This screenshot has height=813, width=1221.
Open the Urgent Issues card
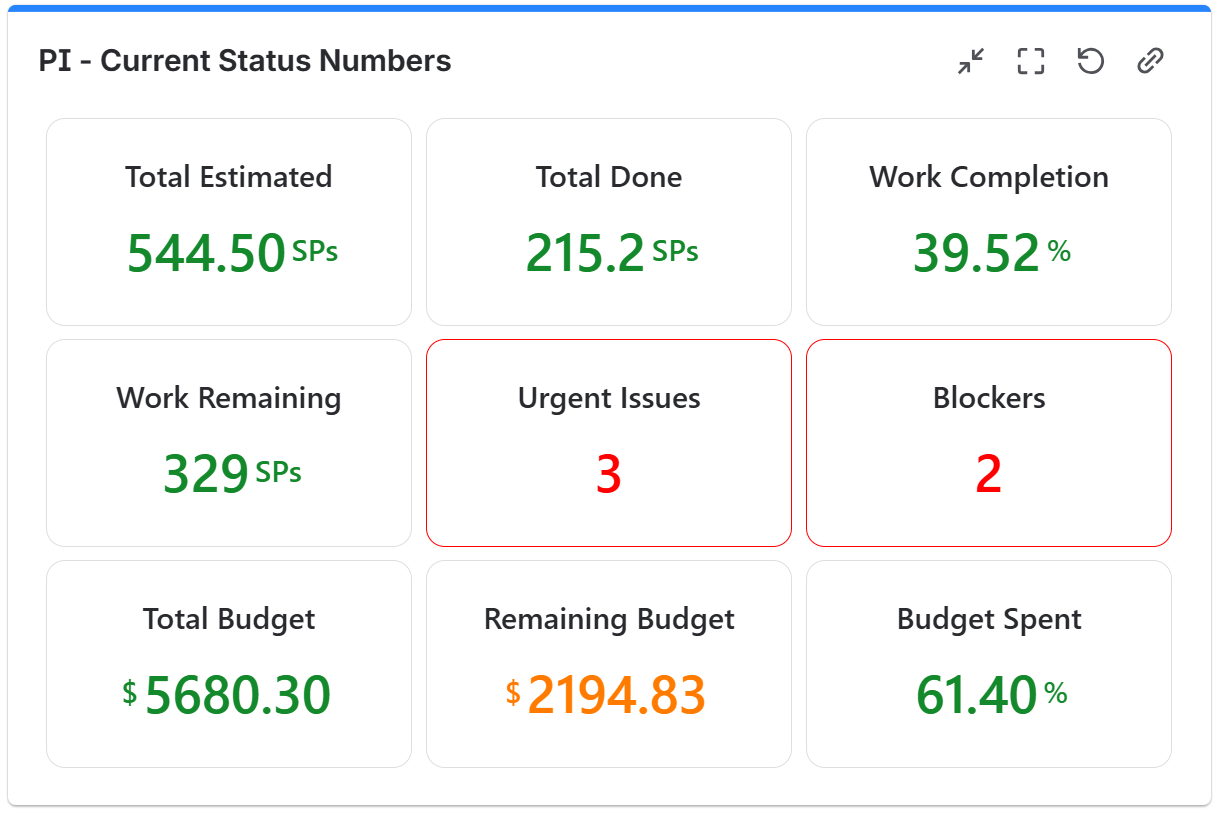pyautogui.click(x=609, y=443)
